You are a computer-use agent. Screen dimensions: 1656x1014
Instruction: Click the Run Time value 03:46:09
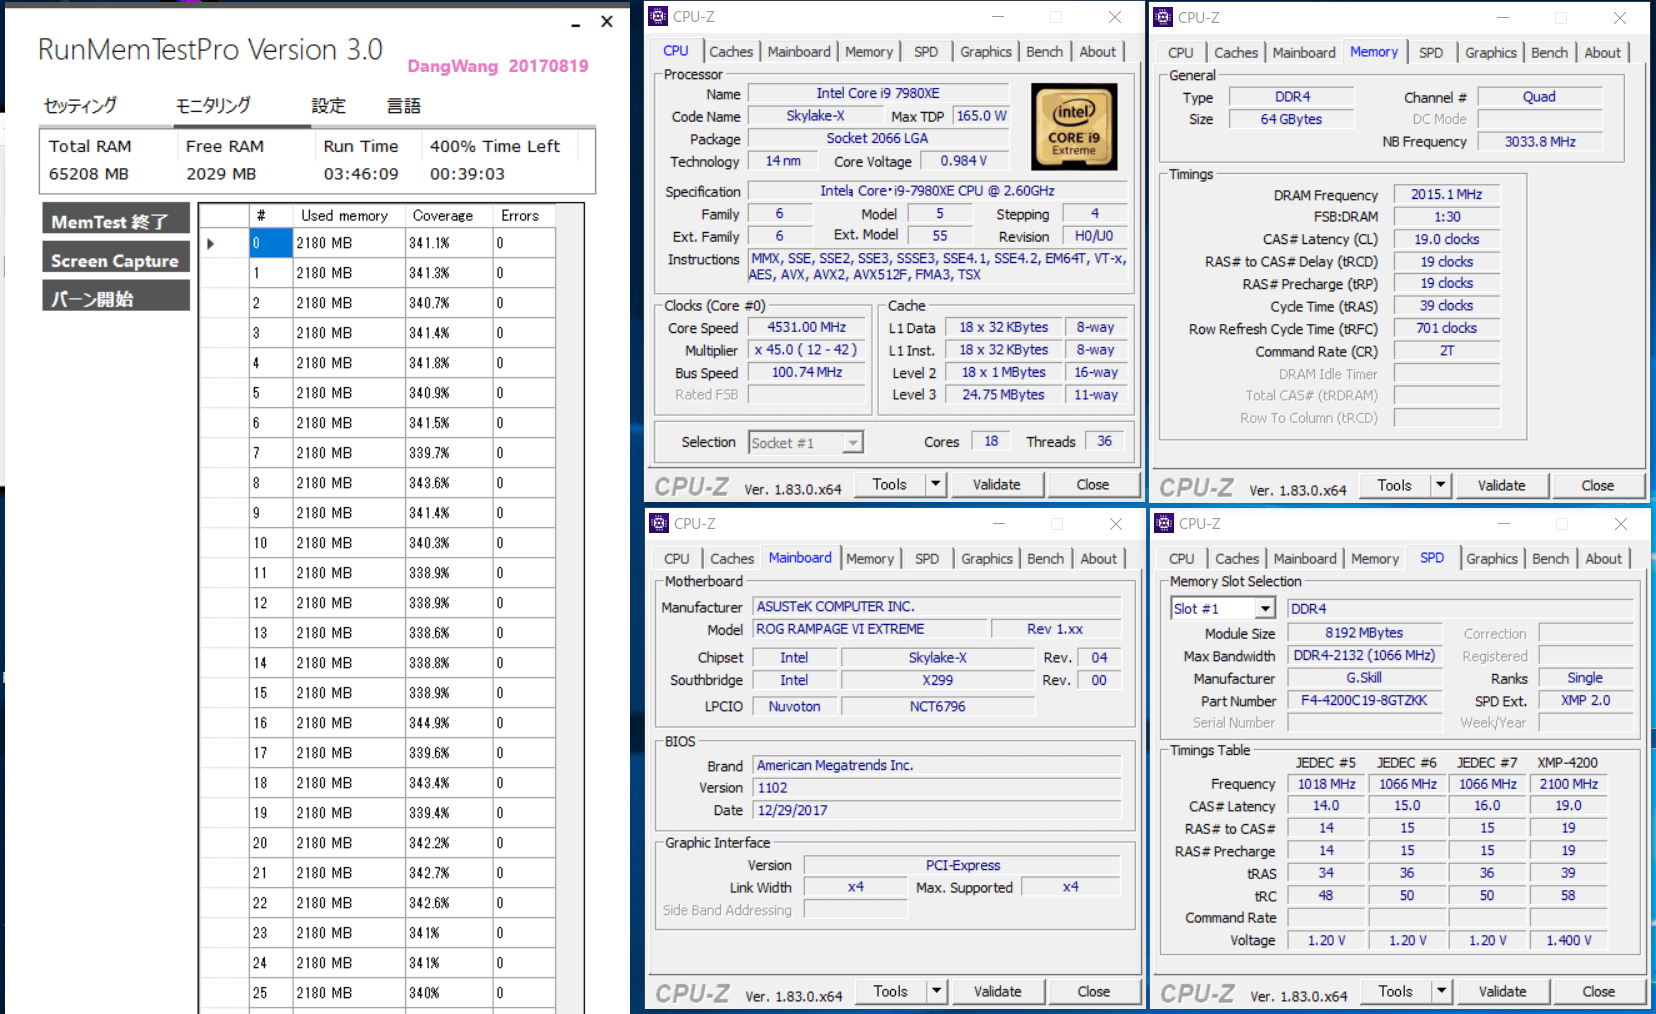tap(361, 174)
